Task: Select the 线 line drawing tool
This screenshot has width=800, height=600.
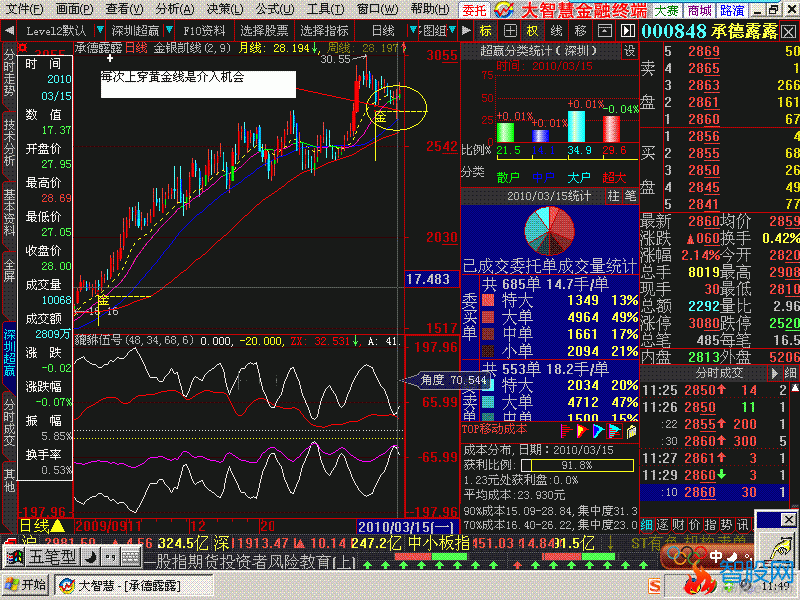Action: (x=557, y=31)
